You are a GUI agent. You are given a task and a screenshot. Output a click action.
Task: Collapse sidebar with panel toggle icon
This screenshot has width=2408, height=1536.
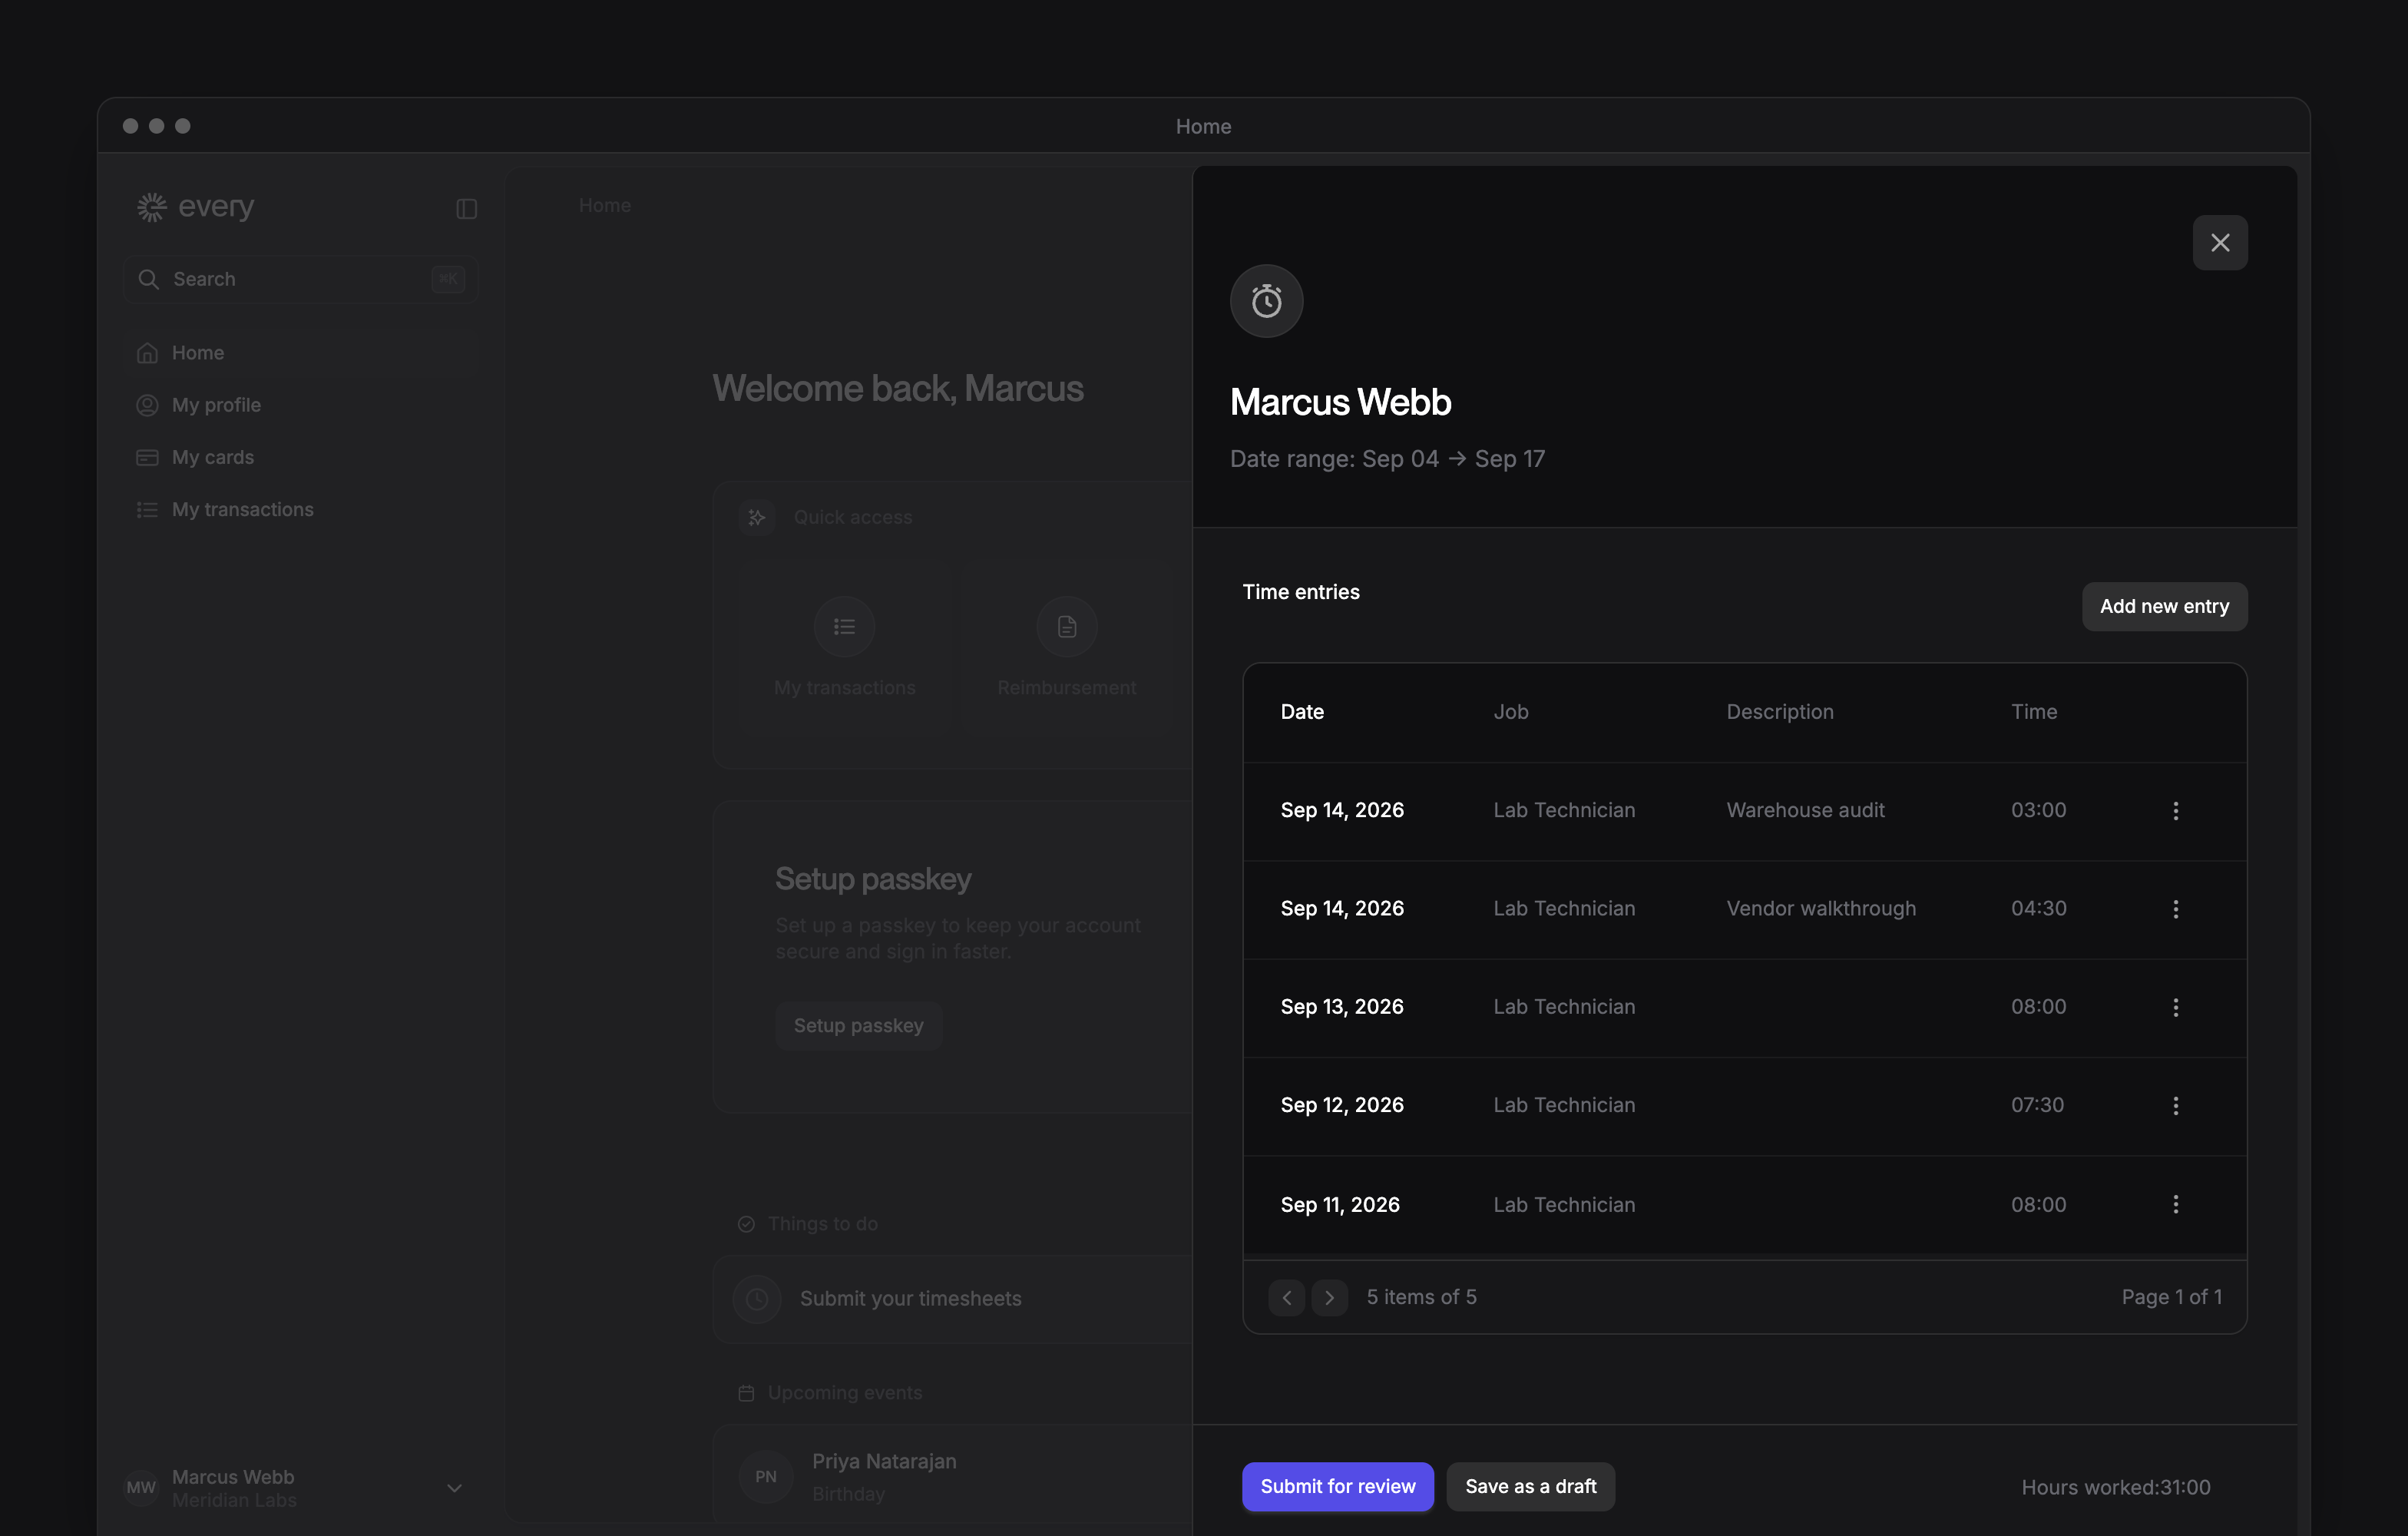click(466, 209)
